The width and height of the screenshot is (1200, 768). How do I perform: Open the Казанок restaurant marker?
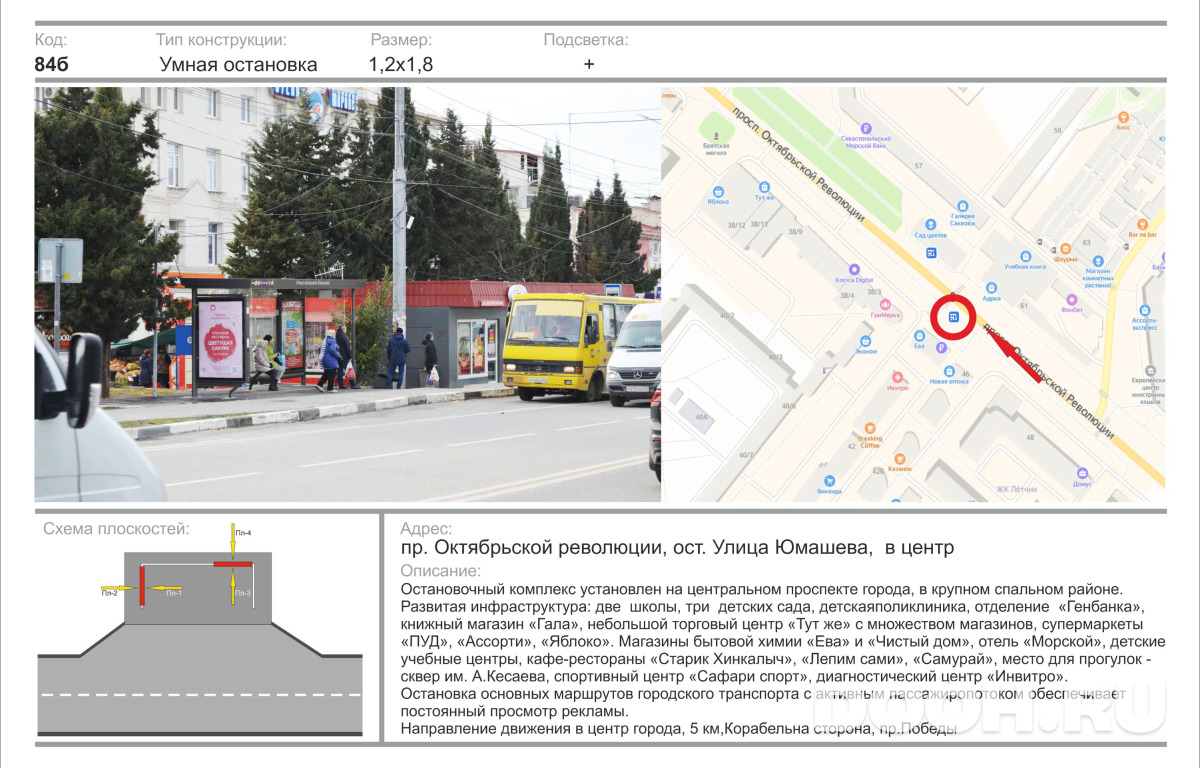899,457
